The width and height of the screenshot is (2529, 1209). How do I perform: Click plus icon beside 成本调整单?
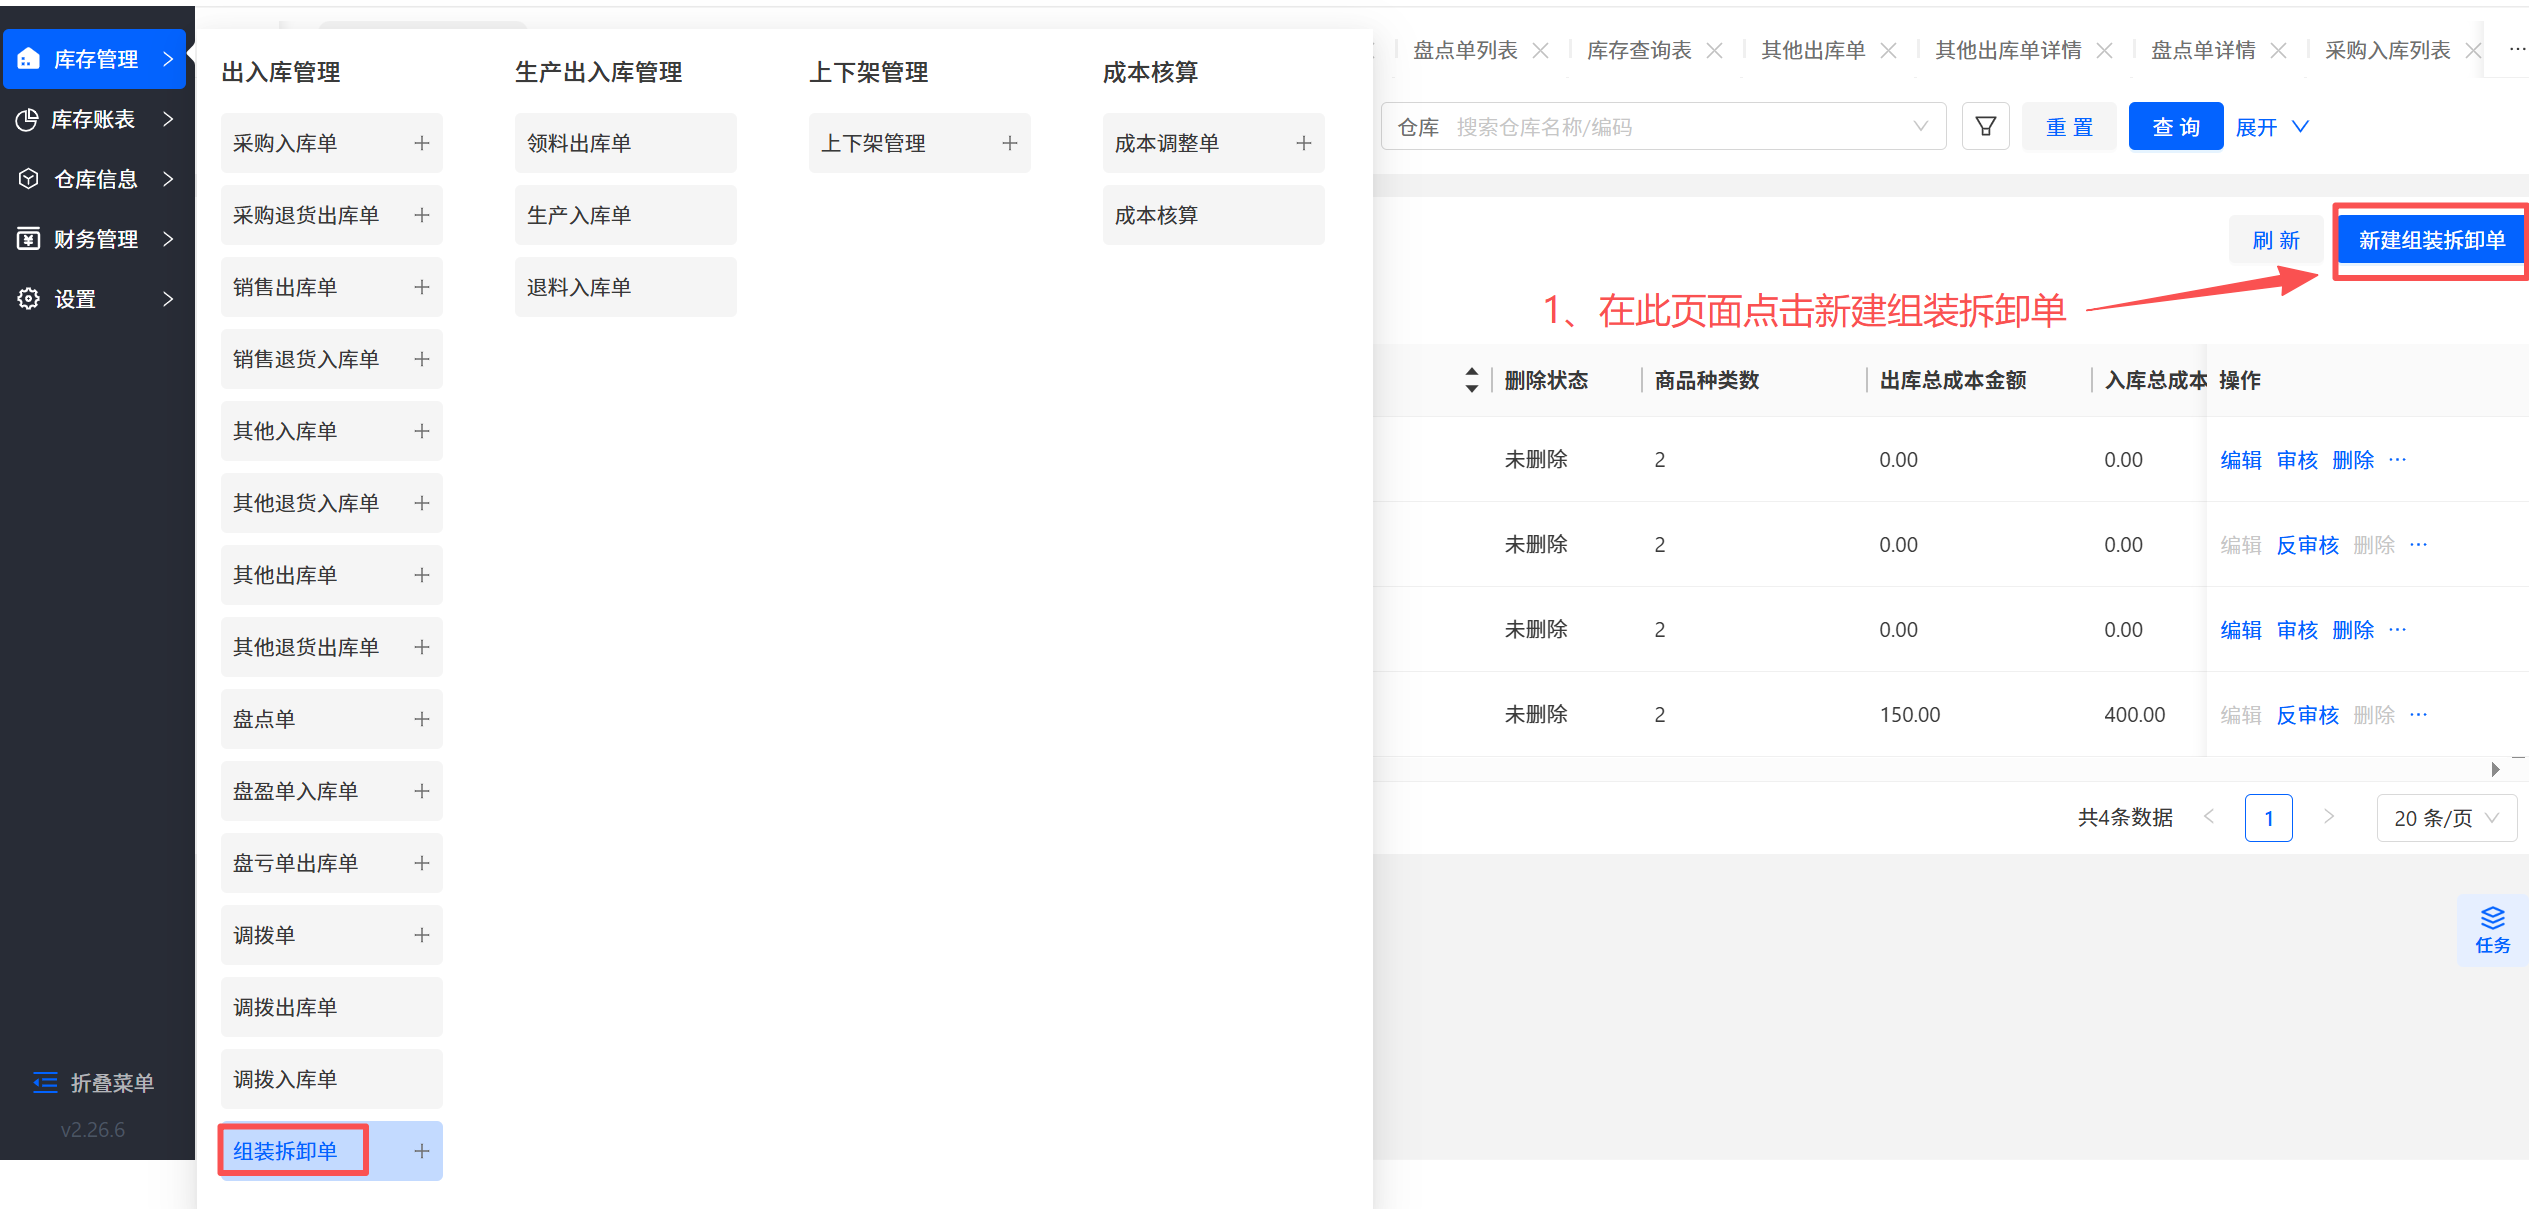pos(1304,143)
